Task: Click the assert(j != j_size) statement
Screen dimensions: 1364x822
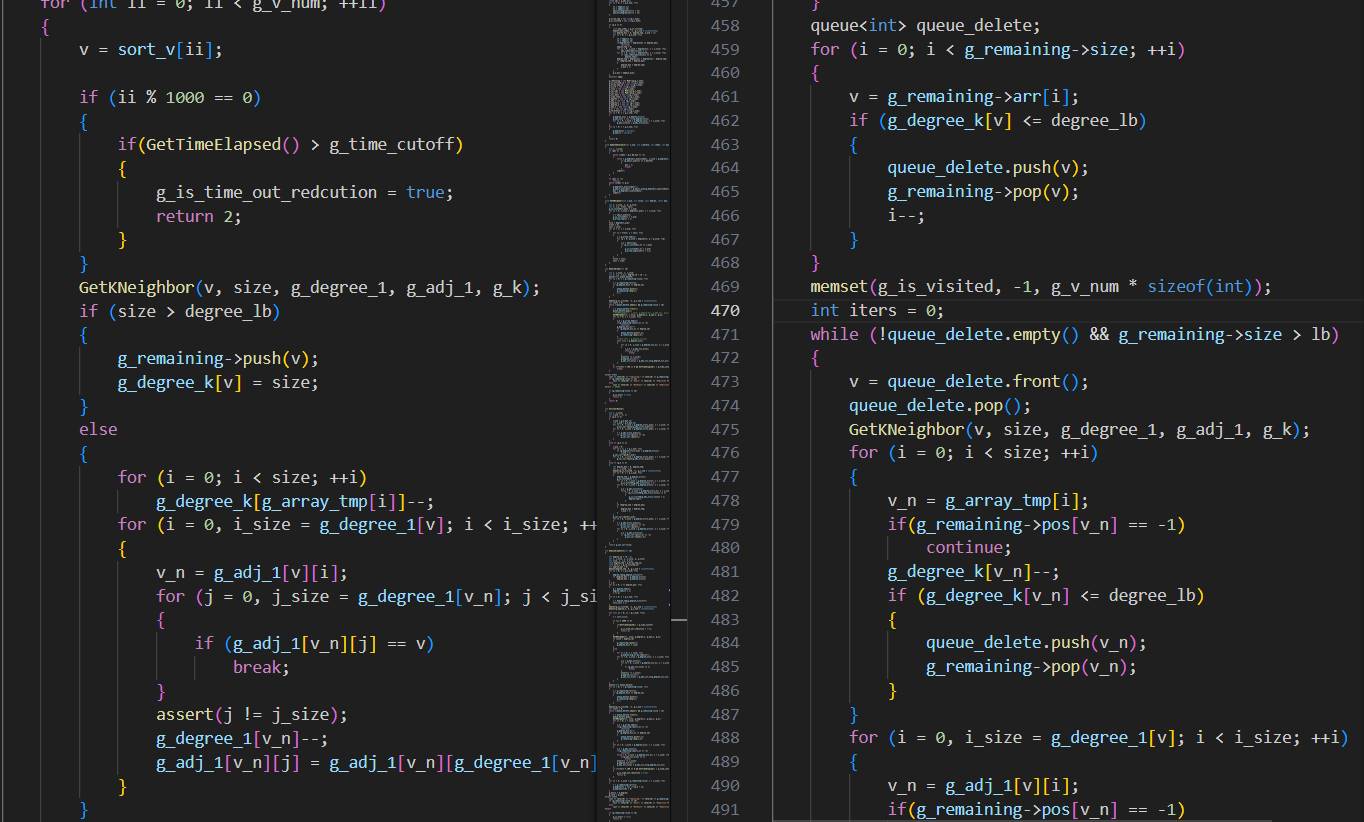Action: coord(251,715)
